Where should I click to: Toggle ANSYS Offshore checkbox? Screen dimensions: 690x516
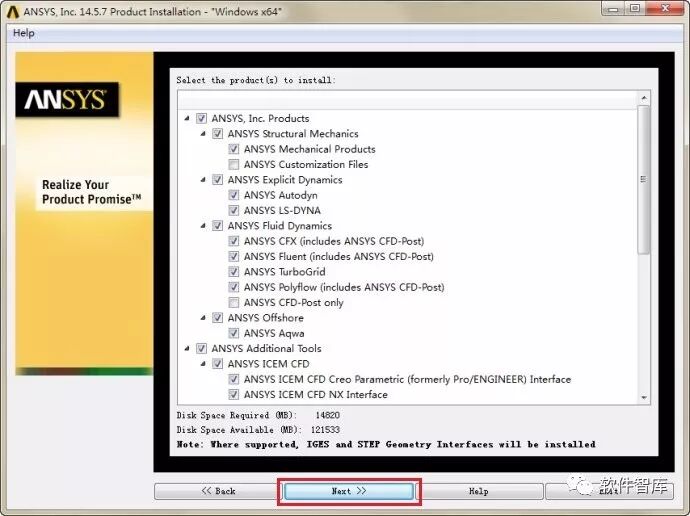217,318
